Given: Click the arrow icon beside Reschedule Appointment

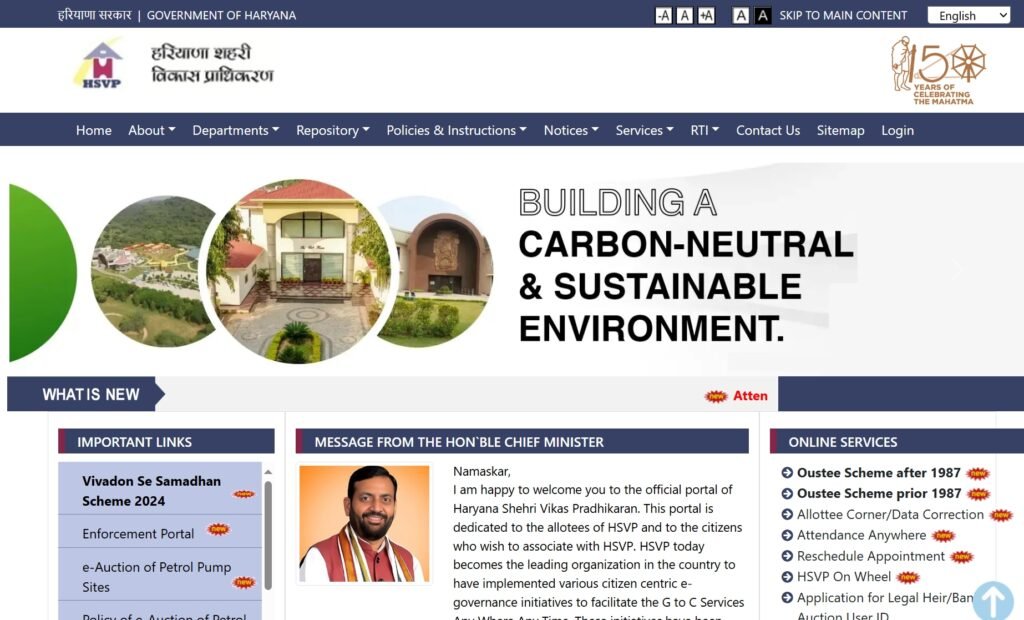Looking at the screenshot, I should pyautogui.click(x=787, y=557).
